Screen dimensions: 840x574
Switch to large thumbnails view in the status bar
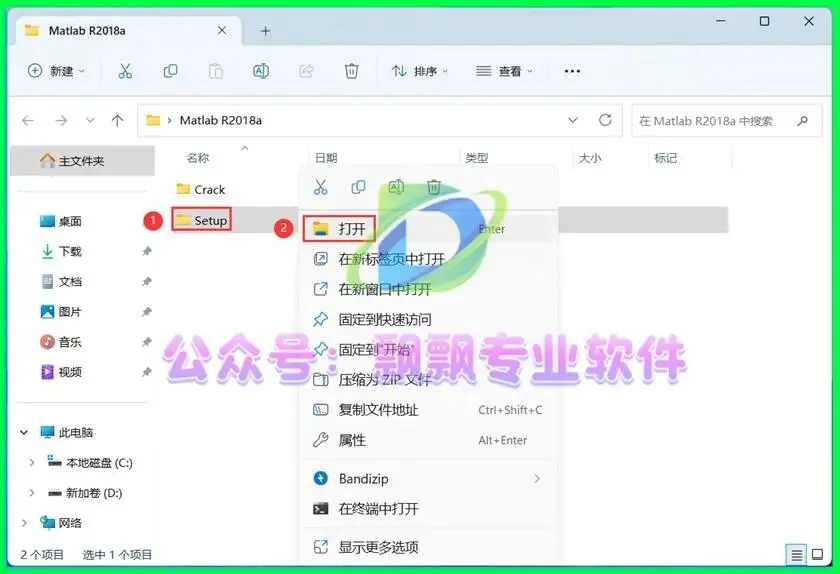tap(818, 555)
